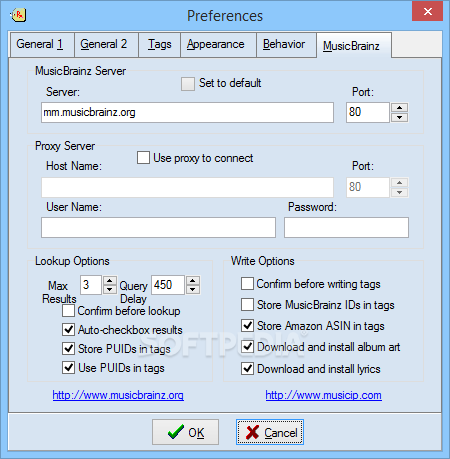The image size is (450, 459).
Task: Increase Max Results with up arrow
Action: tap(110, 281)
